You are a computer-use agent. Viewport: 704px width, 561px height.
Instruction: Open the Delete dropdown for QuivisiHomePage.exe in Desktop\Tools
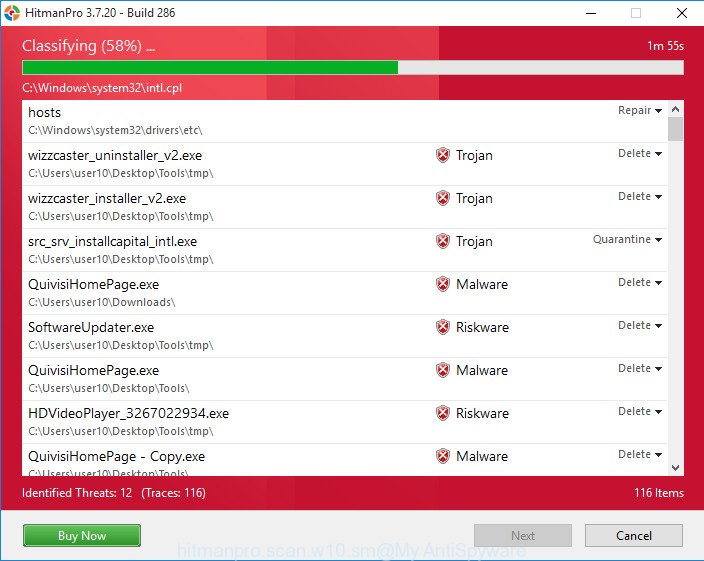click(x=640, y=368)
